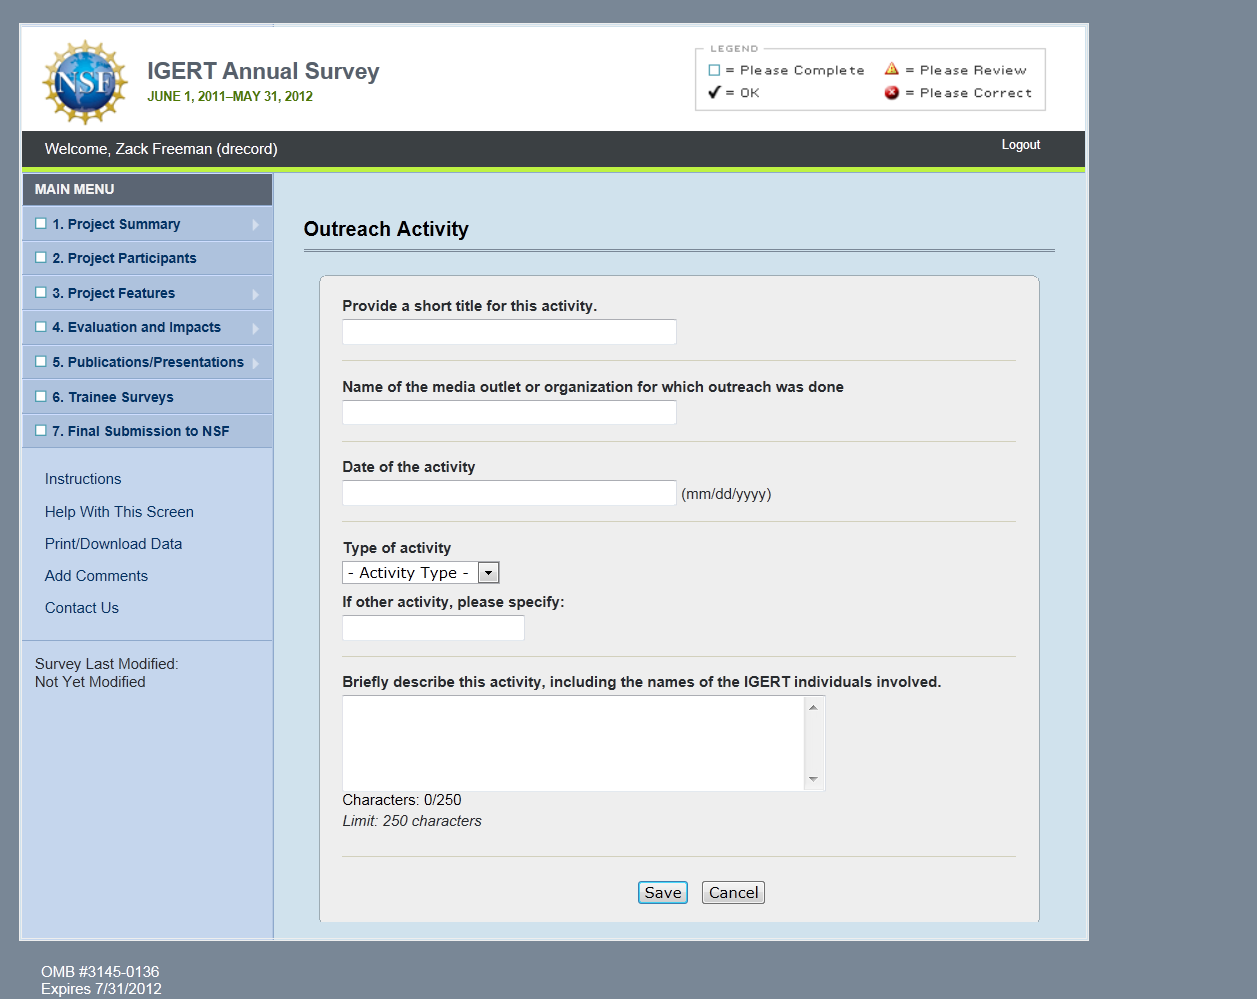The width and height of the screenshot is (1257, 999).
Task: Open the Publications/Presentations menu item
Action: [x=148, y=362]
